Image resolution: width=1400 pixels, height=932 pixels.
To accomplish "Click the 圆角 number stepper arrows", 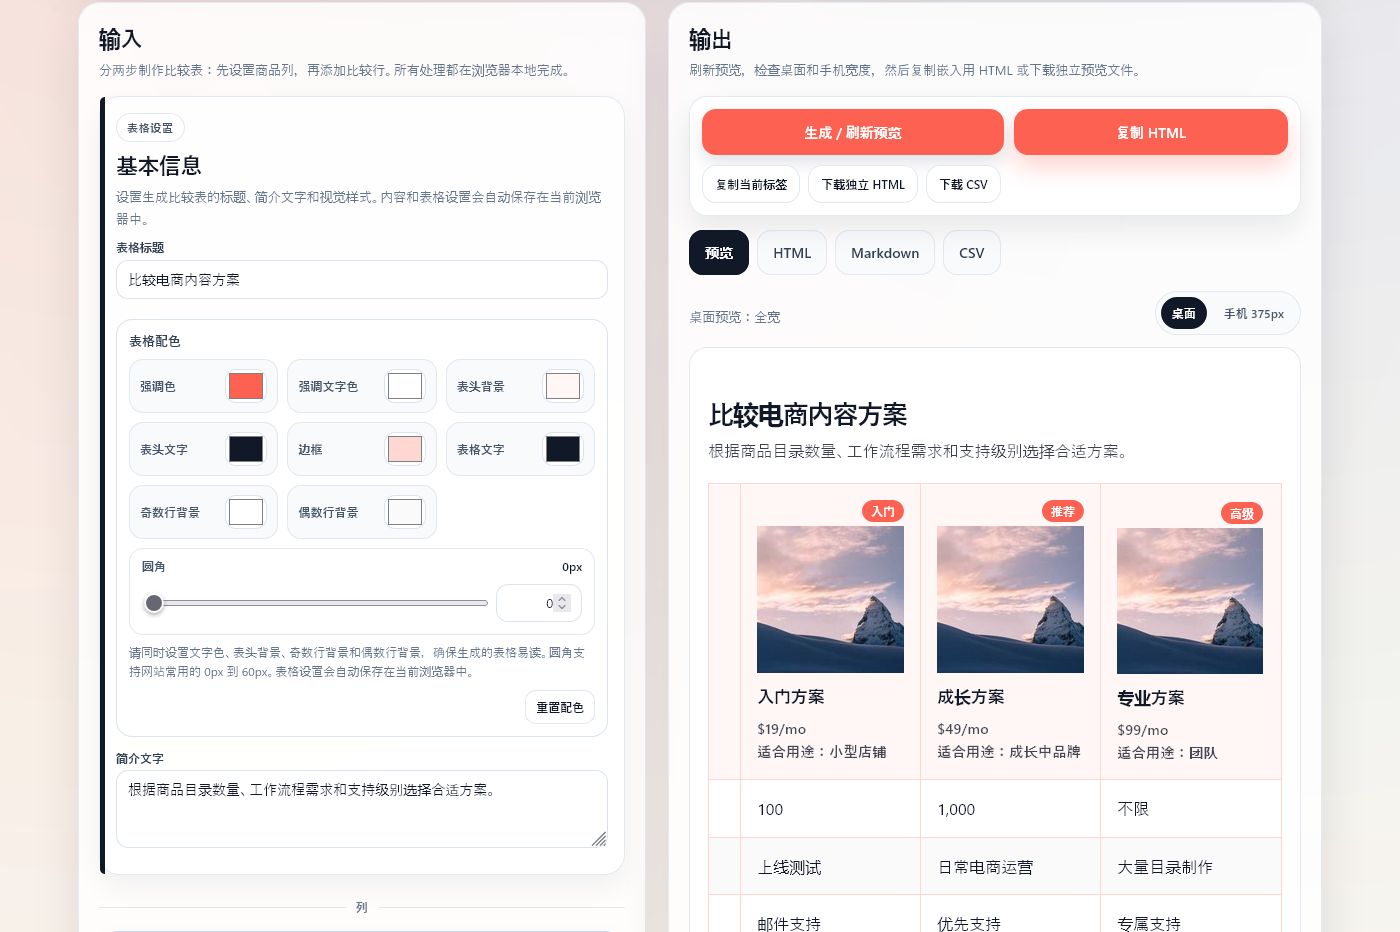I will pos(562,603).
